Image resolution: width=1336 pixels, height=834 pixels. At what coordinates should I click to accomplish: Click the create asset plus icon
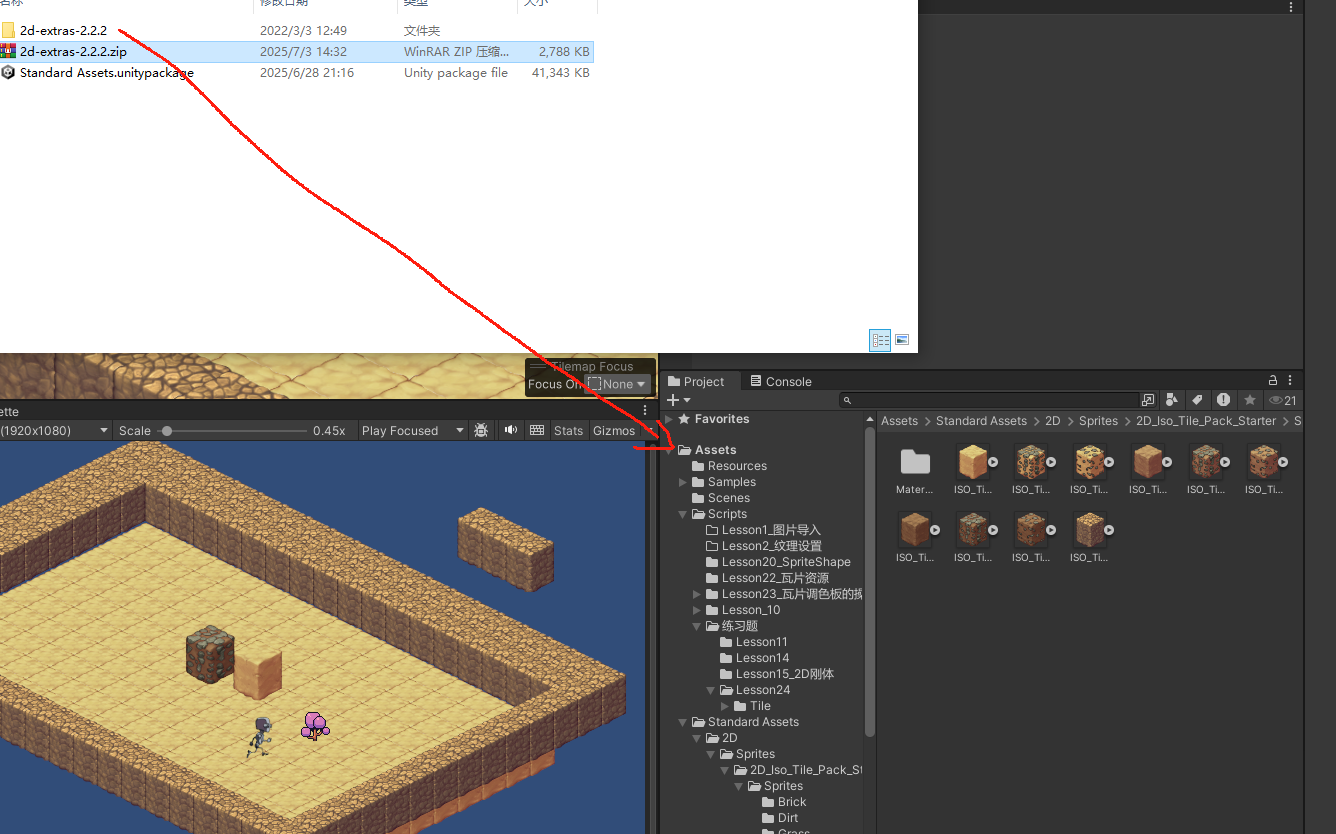pyautogui.click(x=672, y=398)
